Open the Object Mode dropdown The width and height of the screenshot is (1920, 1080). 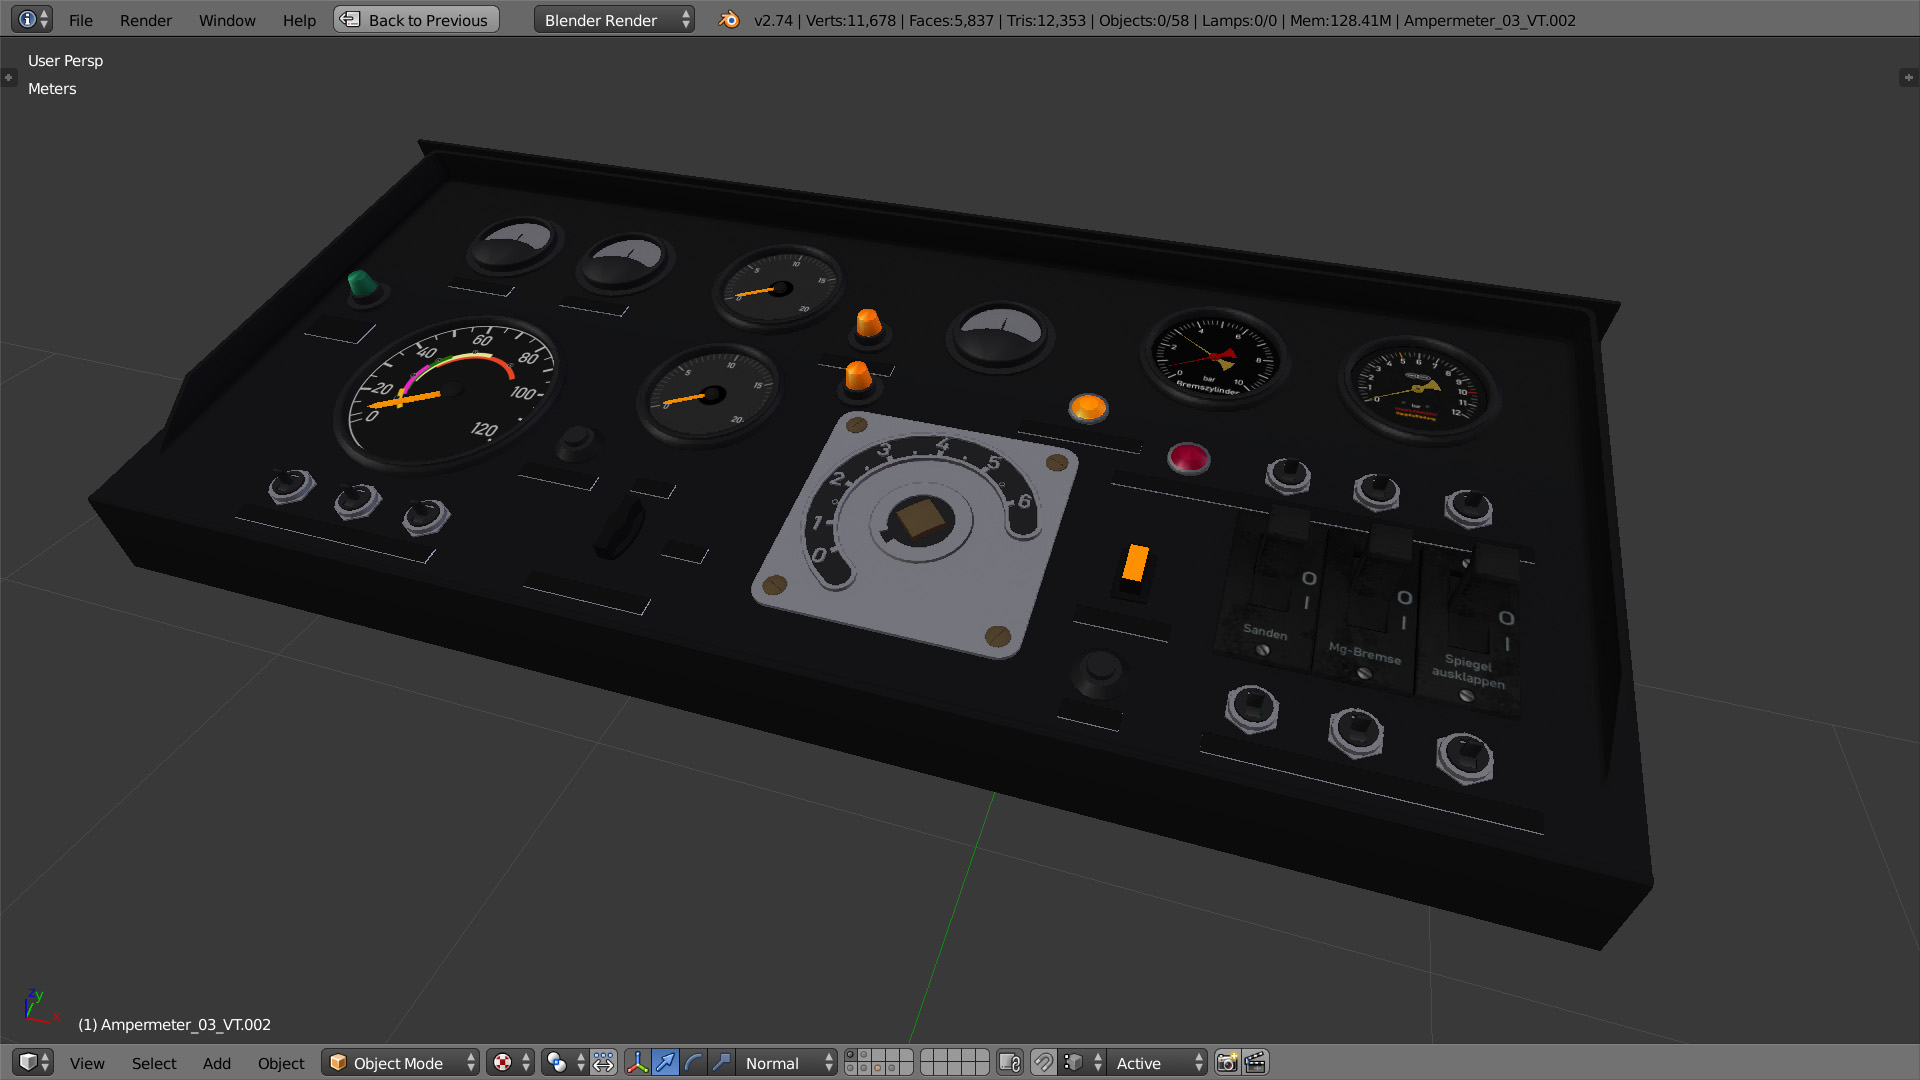(401, 1062)
